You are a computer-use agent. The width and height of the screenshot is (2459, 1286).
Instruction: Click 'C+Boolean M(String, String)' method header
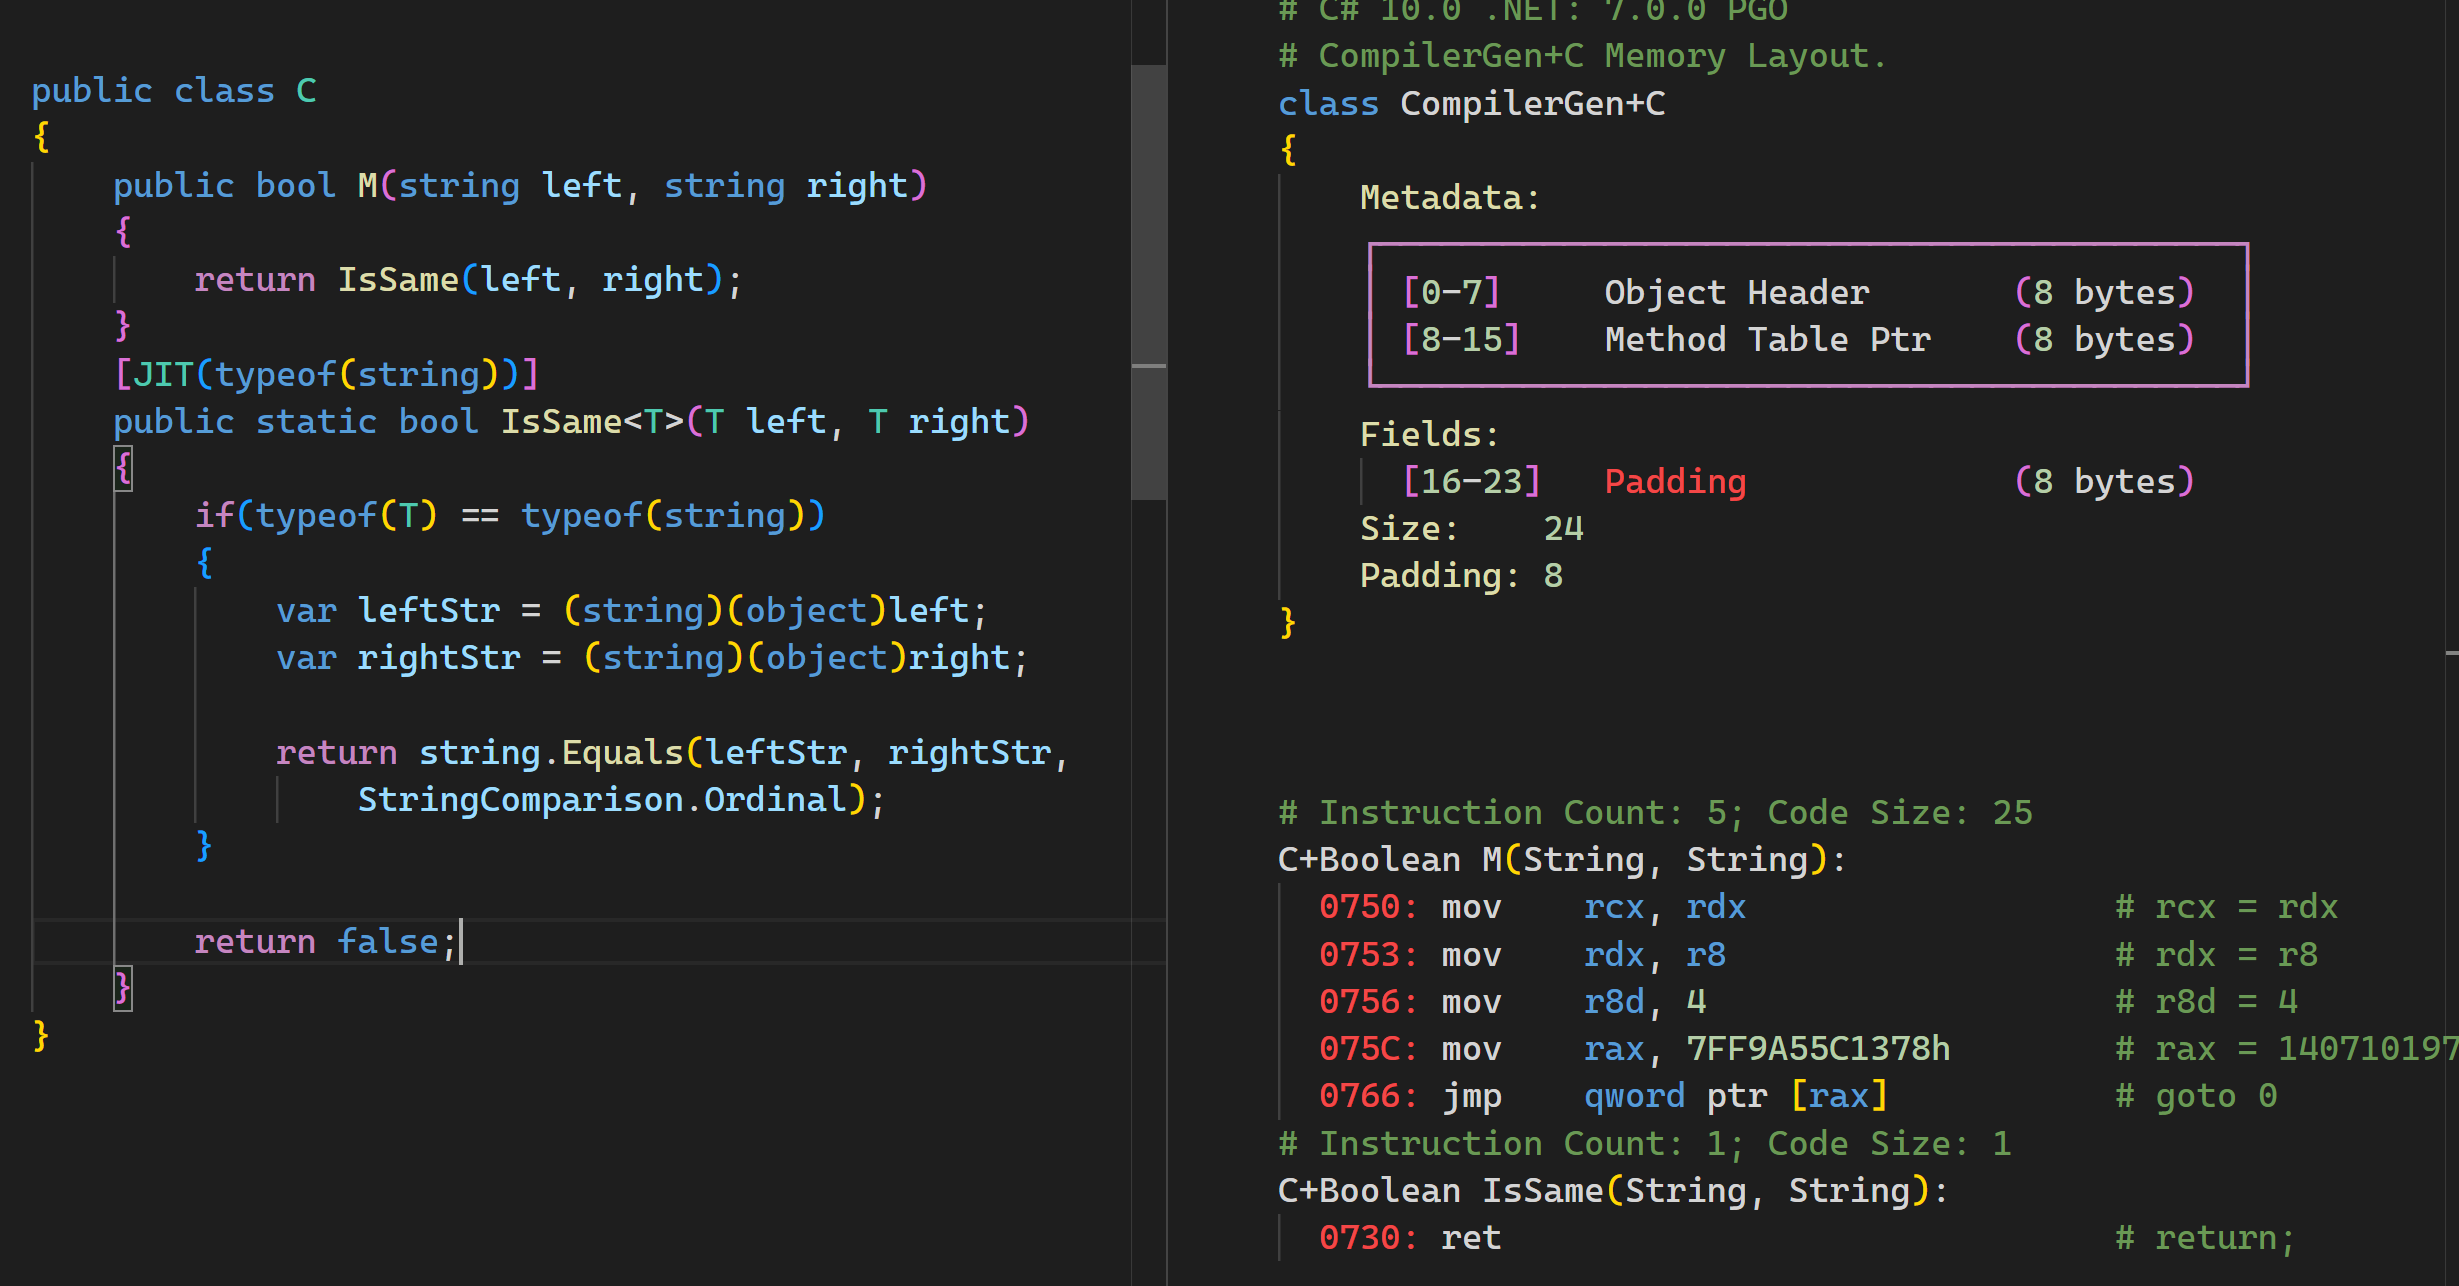point(1560,860)
